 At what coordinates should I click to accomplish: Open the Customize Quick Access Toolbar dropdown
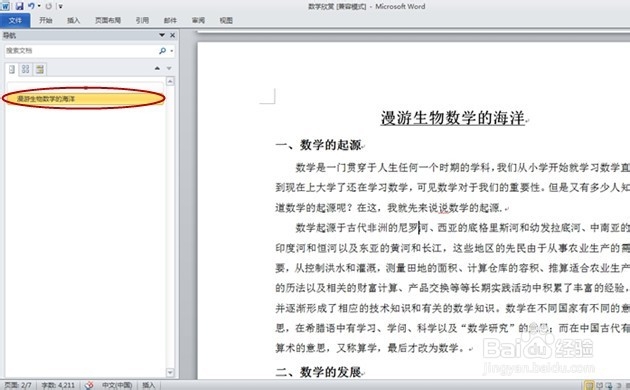click(60, 6)
